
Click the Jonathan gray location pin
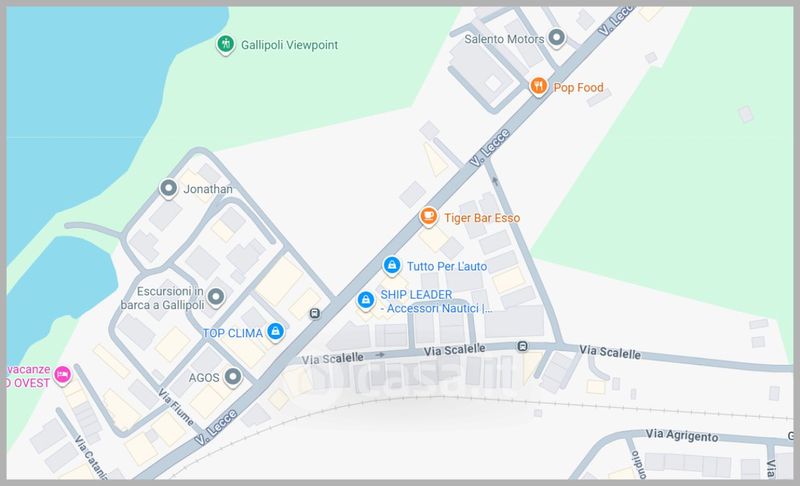[x=168, y=188]
